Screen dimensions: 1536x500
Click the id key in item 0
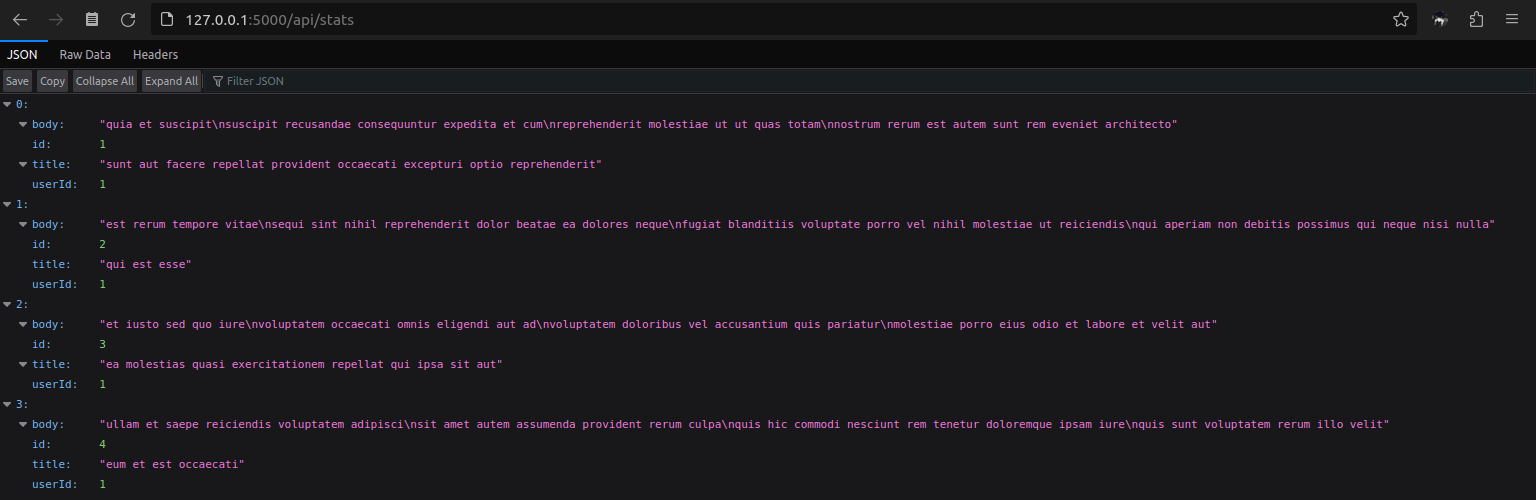coord(41,144)
